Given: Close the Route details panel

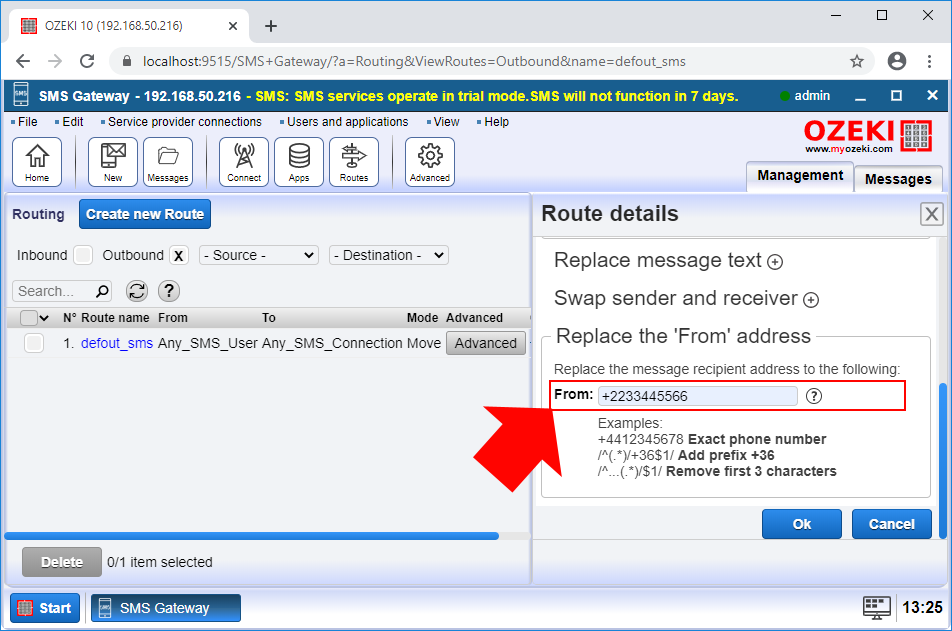Looking at the screenshot, I should [x=931, y=214].
